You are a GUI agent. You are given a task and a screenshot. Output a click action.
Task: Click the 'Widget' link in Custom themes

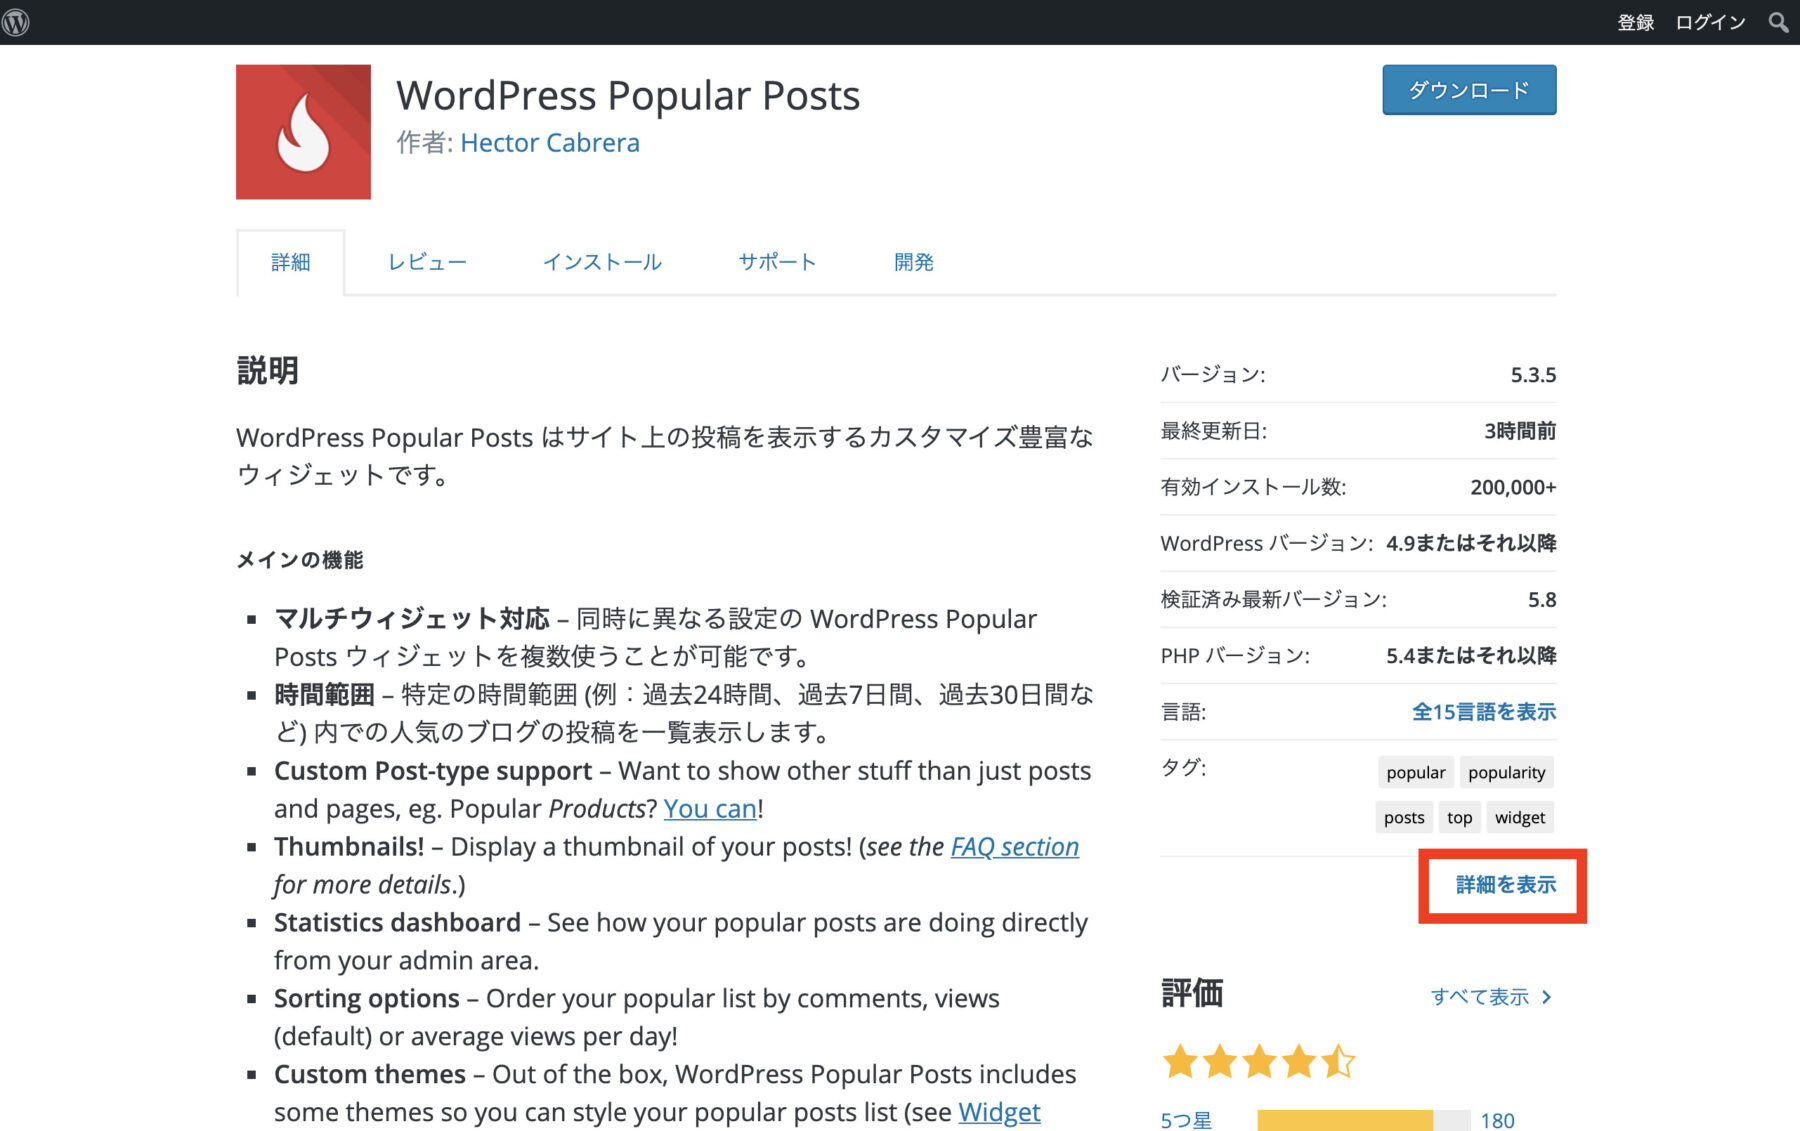(999, 1112)
